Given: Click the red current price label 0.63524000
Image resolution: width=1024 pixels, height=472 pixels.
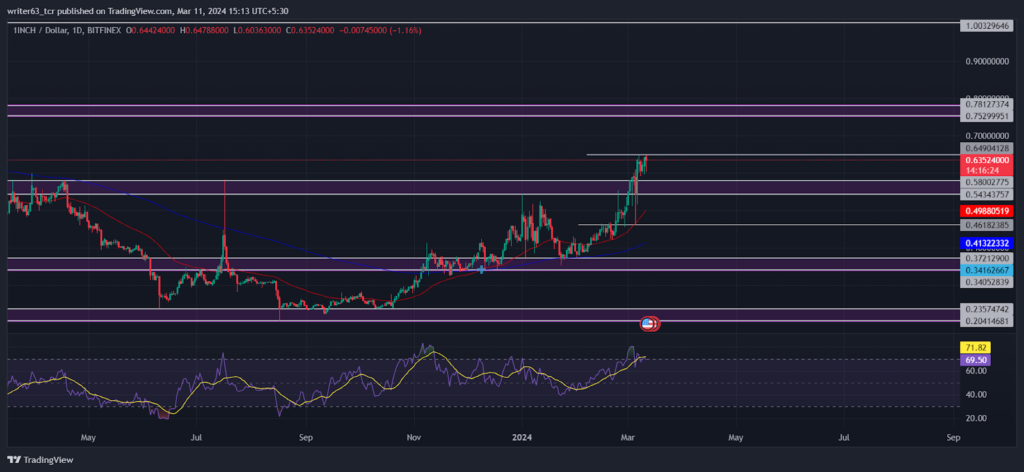Looking at the screenshot, I should [987, 160].
